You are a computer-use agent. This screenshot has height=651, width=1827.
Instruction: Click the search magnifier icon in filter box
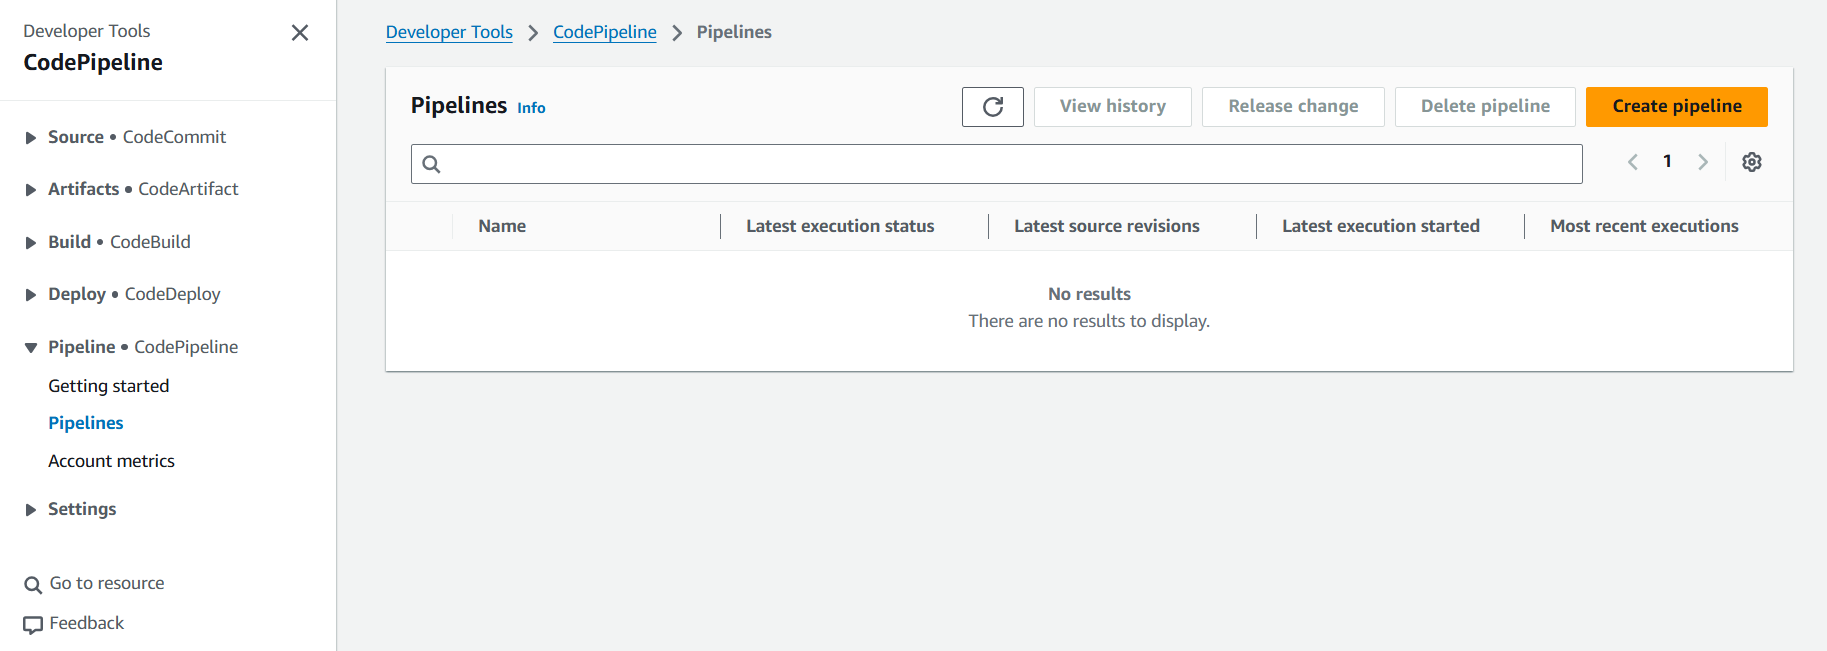click(x=431, y=164)
